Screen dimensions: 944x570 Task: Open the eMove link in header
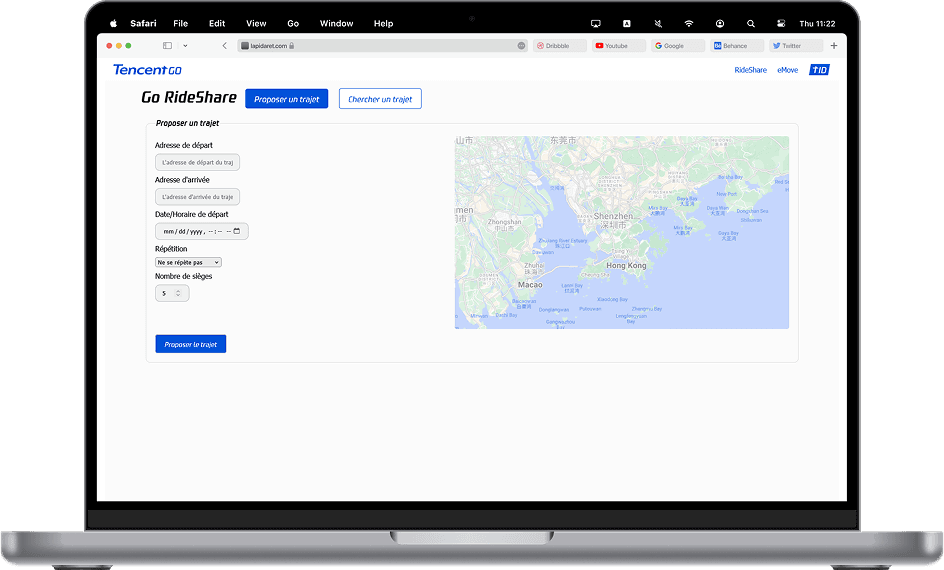click(x=787, y=70)
